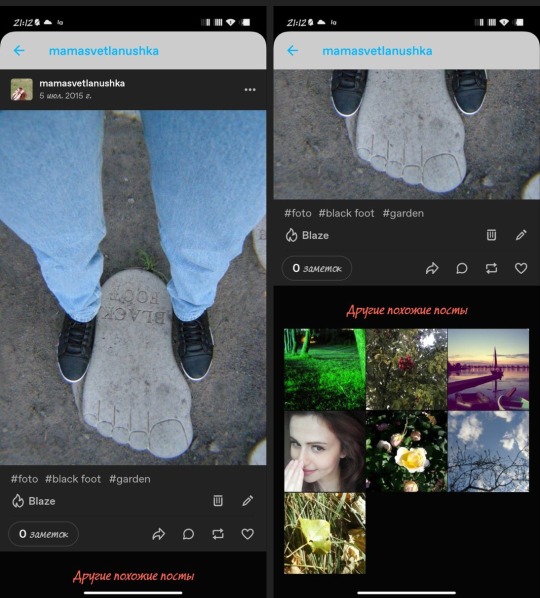Tap the Blaze button on the left screen
Image resolution: width=540 pixels, height=598 pixels.
tap(34, 501)
